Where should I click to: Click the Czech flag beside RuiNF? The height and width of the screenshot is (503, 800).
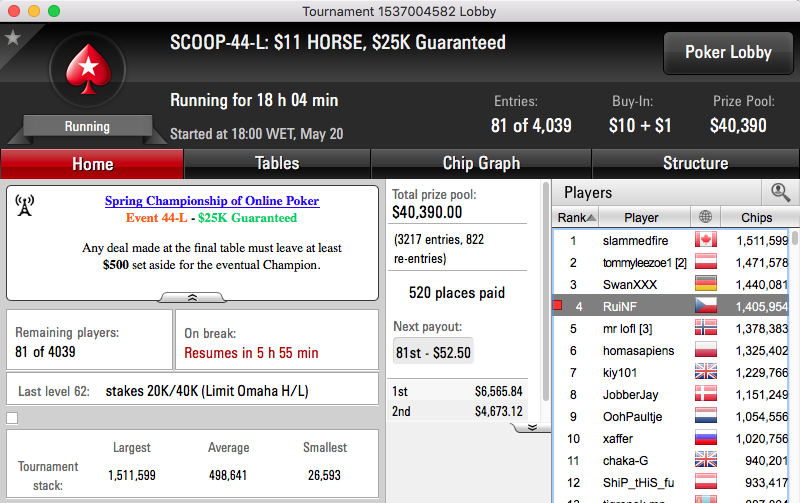coord(706,306)
